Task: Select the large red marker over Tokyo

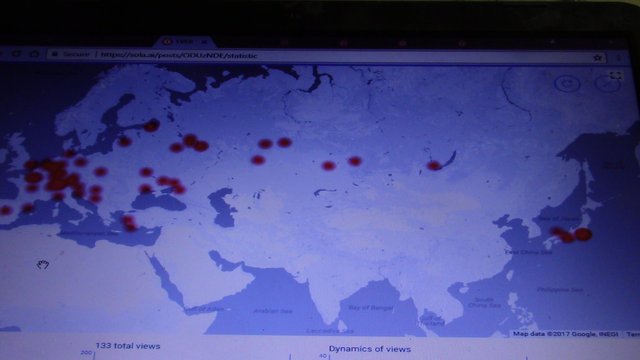Action: point(583,234)
